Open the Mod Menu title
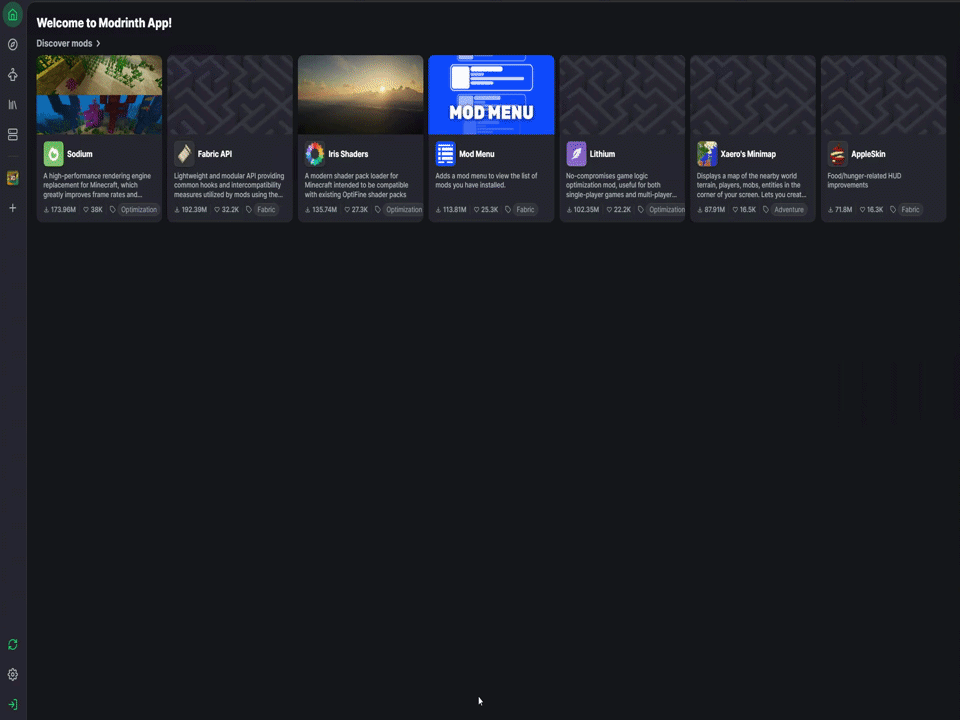Image resolution: width=960 pixels, height=720 pixels. pos(476,154)
